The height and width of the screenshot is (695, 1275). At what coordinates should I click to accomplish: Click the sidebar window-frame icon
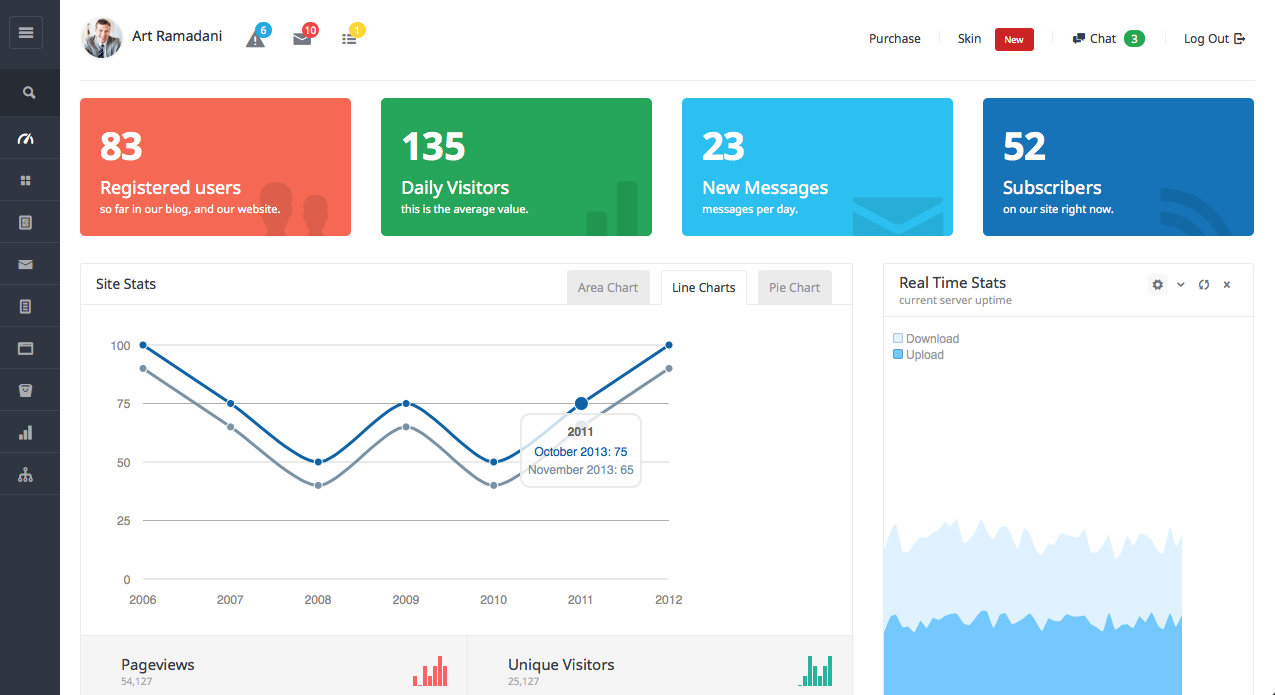[26, 349]
